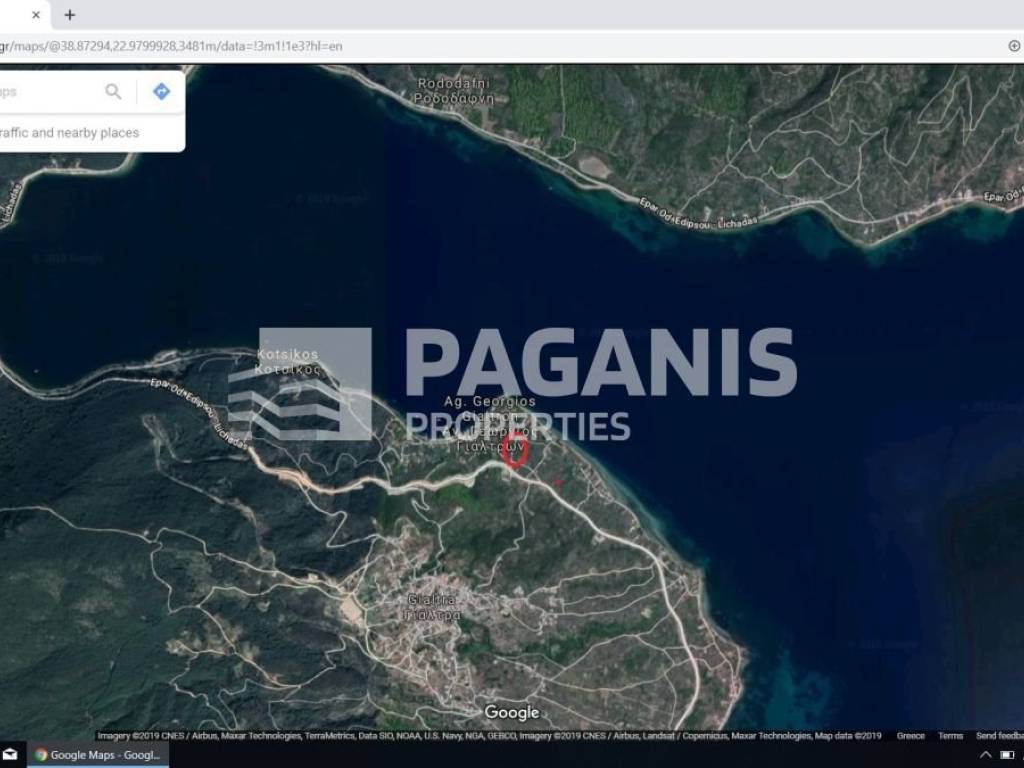Open a new browser tab
This screenshot has width=1024, height=768.
click(69, 15)
